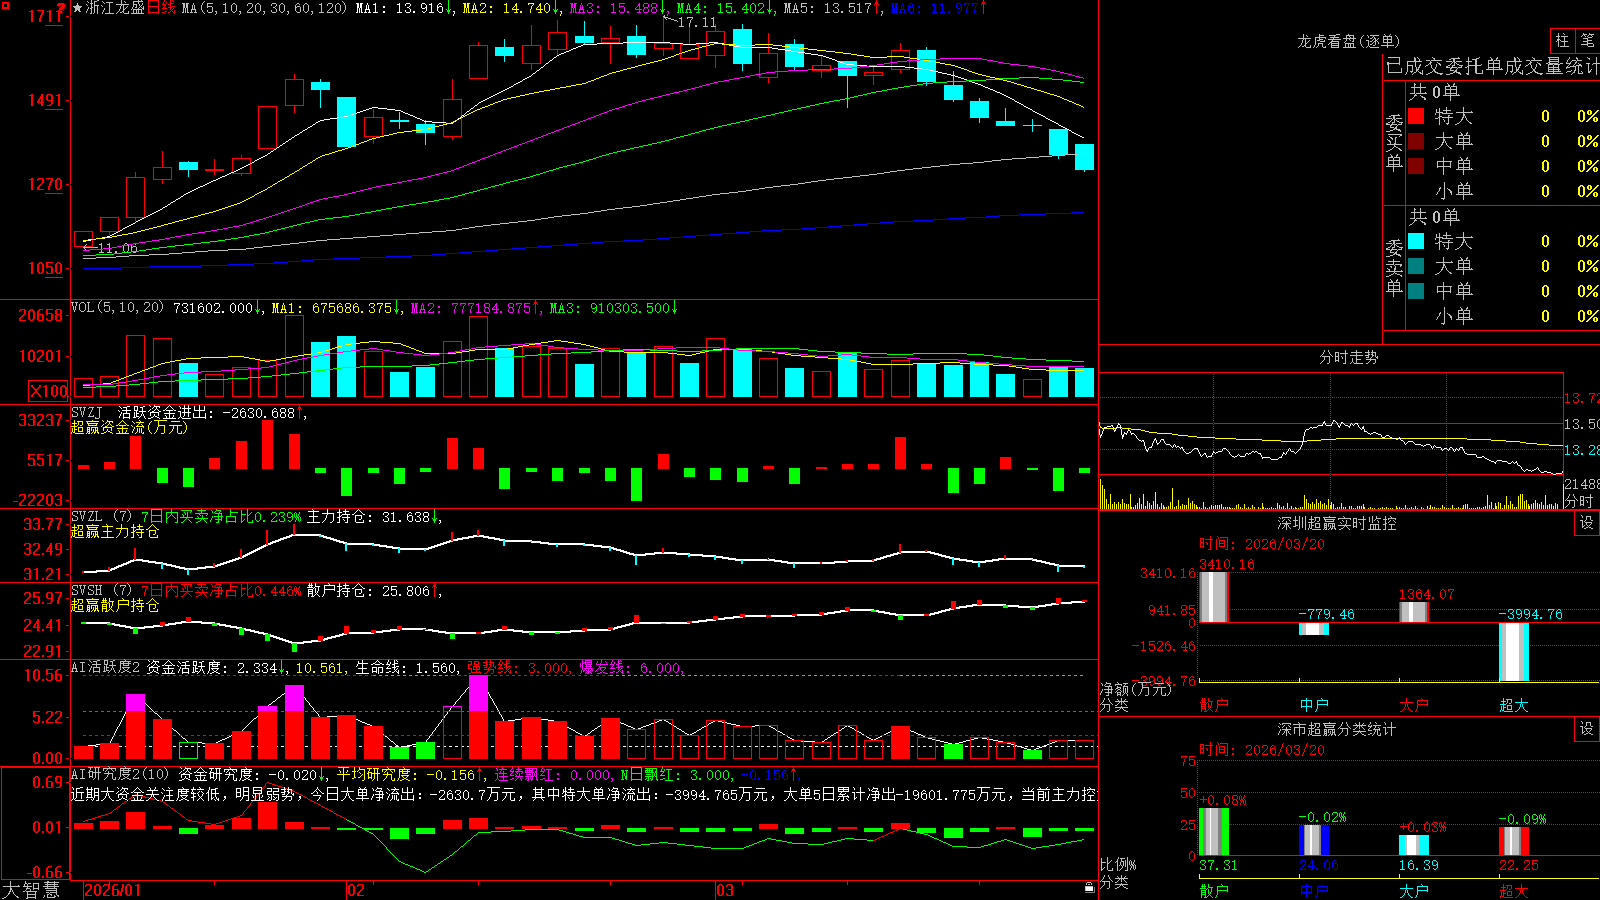The height and width of the screenshot is (900, 1600).
Task: Click the 超赢资金流(万元) subtitle
Action: pos(129,427)
